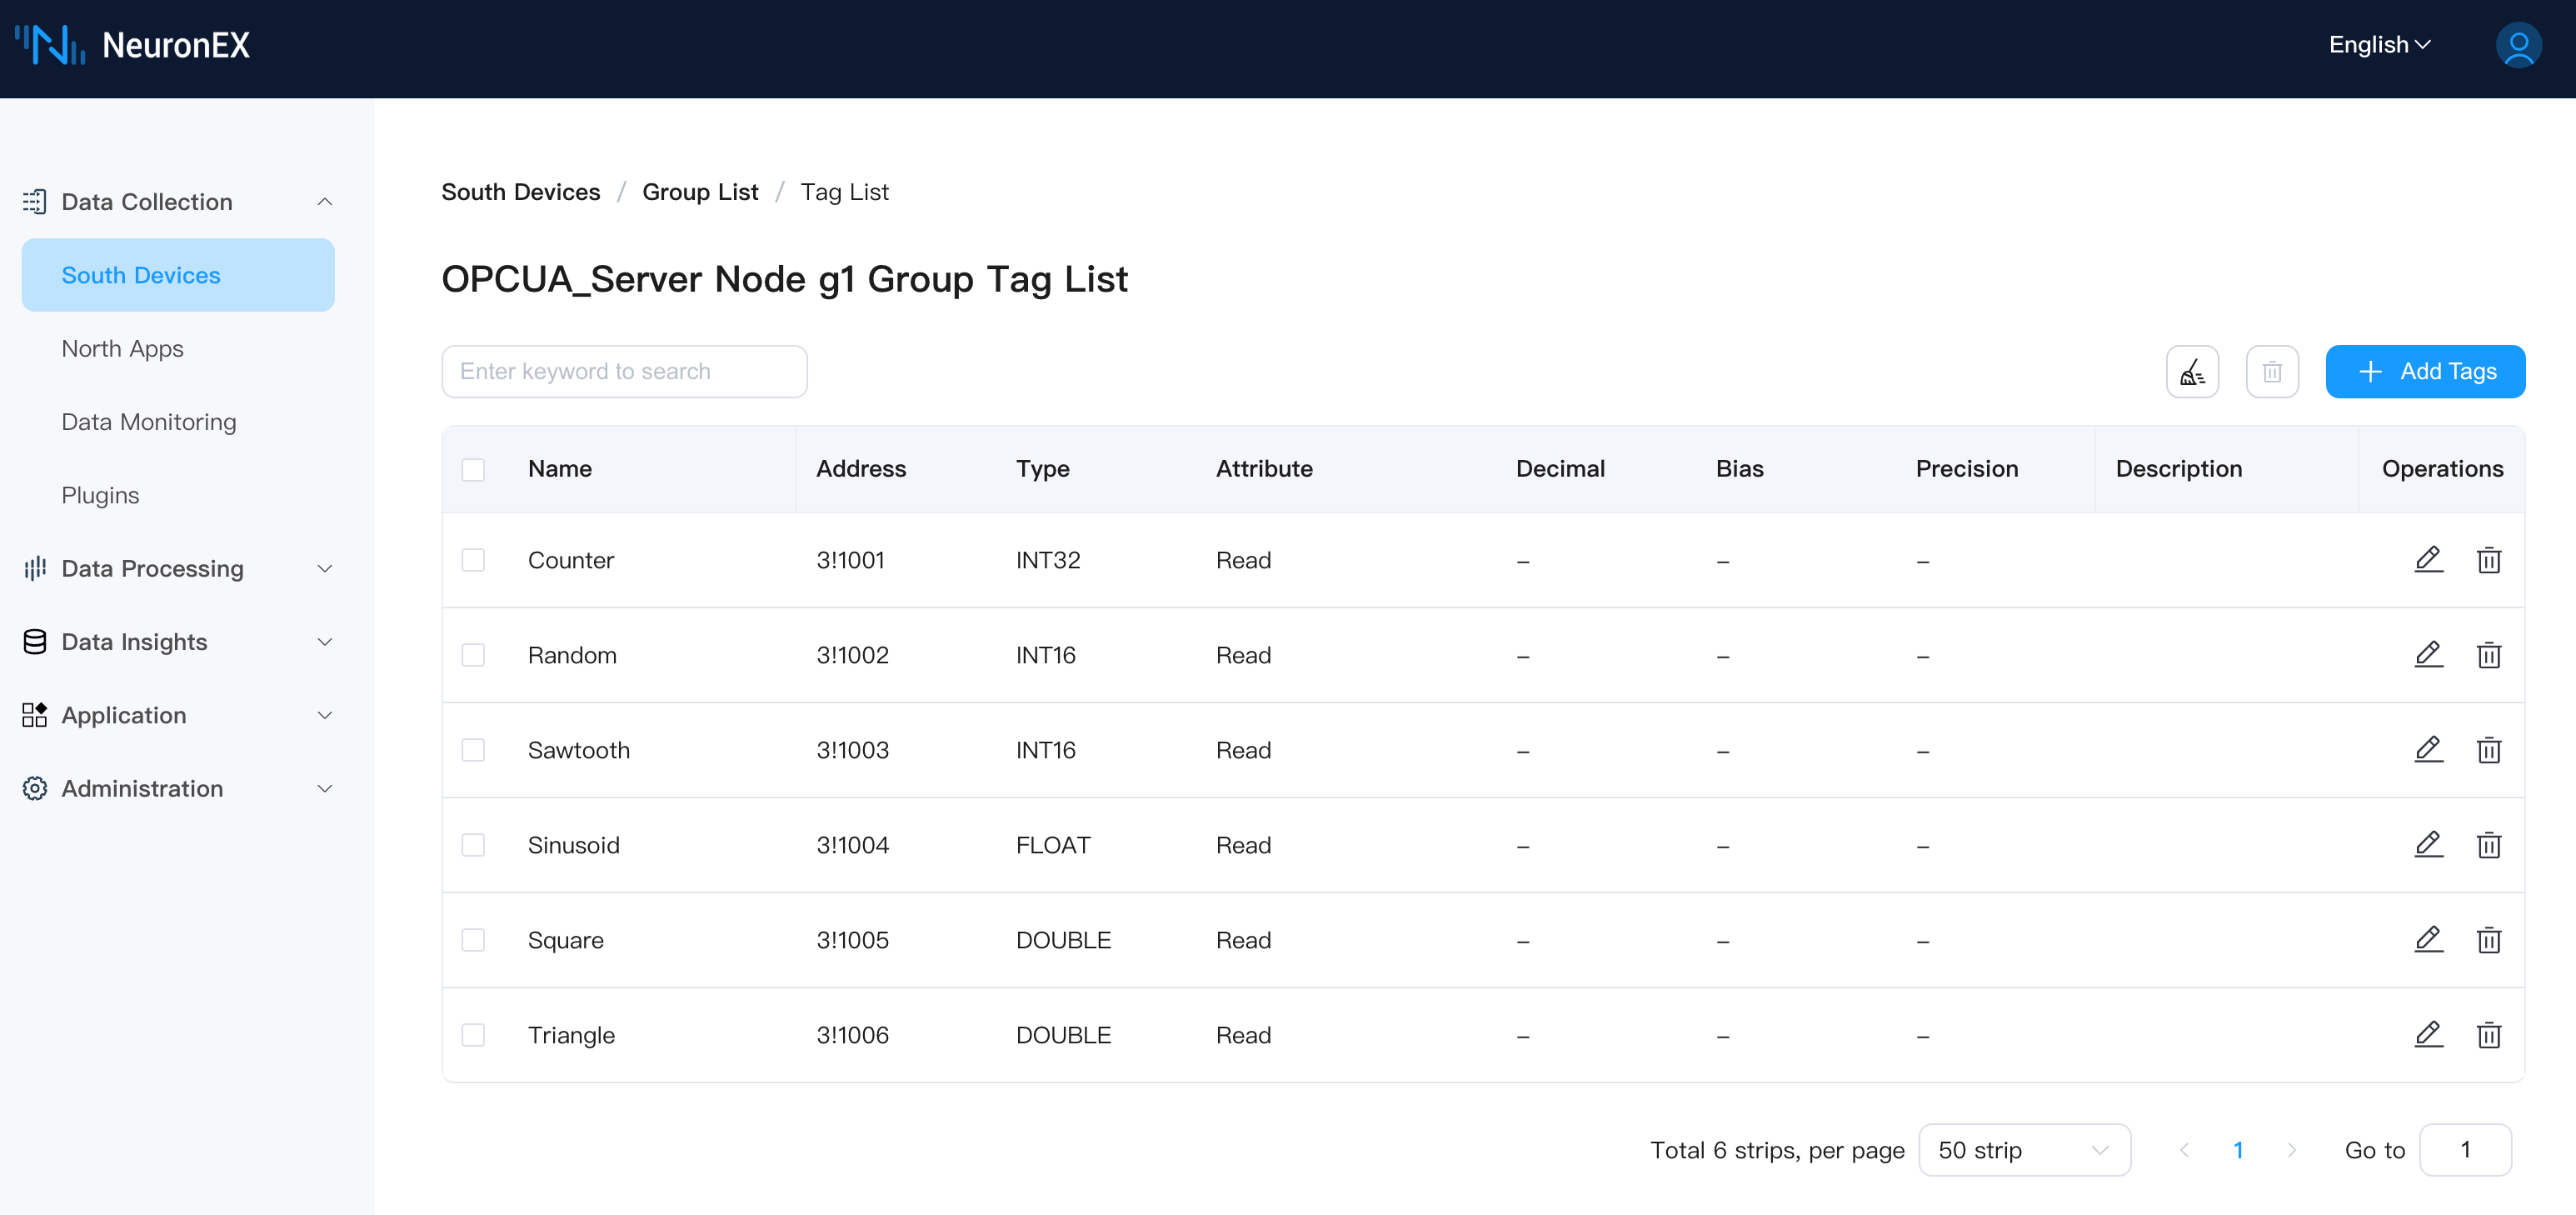Screen dimensions: 2576x1215
Task: Focus the keyword search field
Action: point(624,372)
